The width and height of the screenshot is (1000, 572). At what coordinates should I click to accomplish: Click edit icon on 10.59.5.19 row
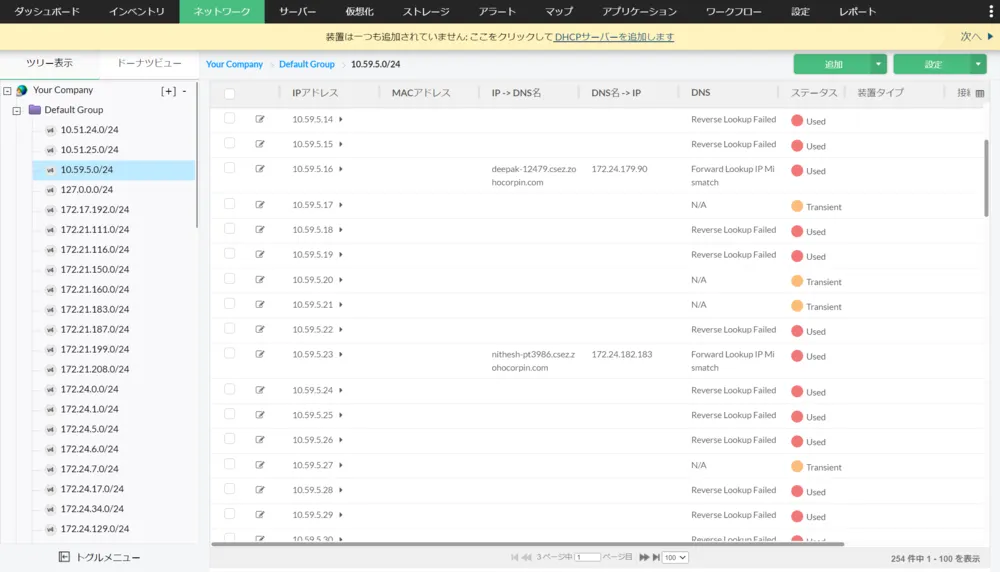tap(260, 254)
